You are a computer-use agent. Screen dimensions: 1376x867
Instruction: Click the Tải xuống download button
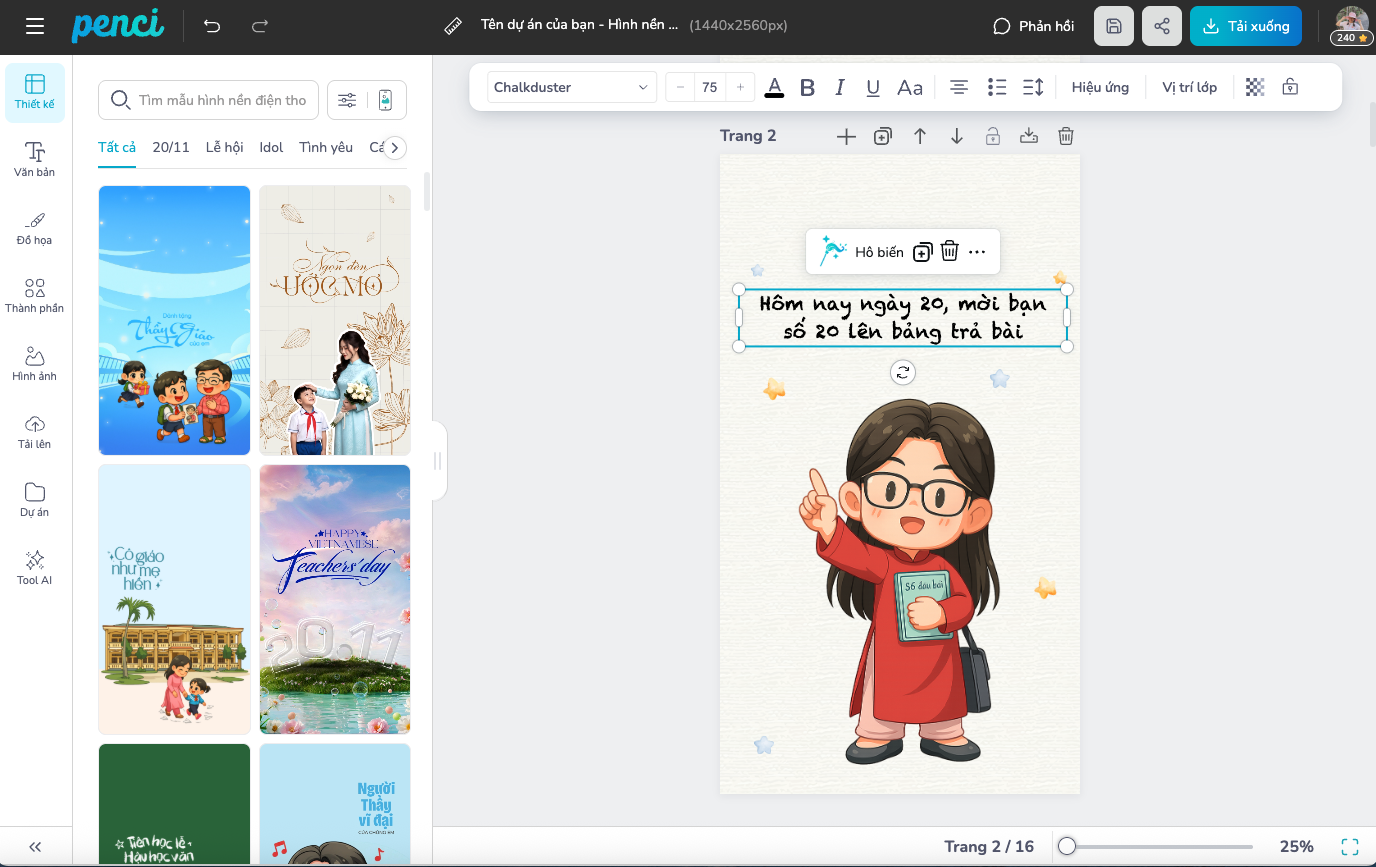click(x=1245, y=27)
